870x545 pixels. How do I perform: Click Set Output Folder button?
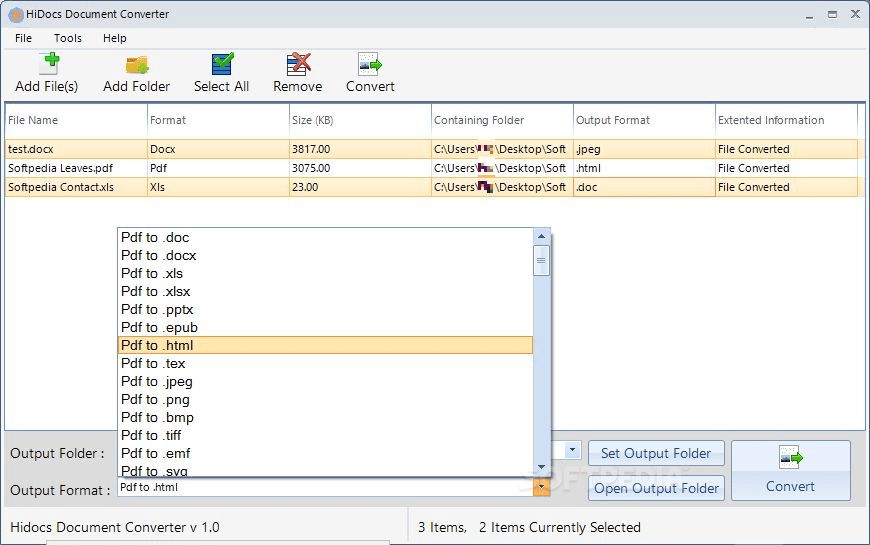click(656, 453)
